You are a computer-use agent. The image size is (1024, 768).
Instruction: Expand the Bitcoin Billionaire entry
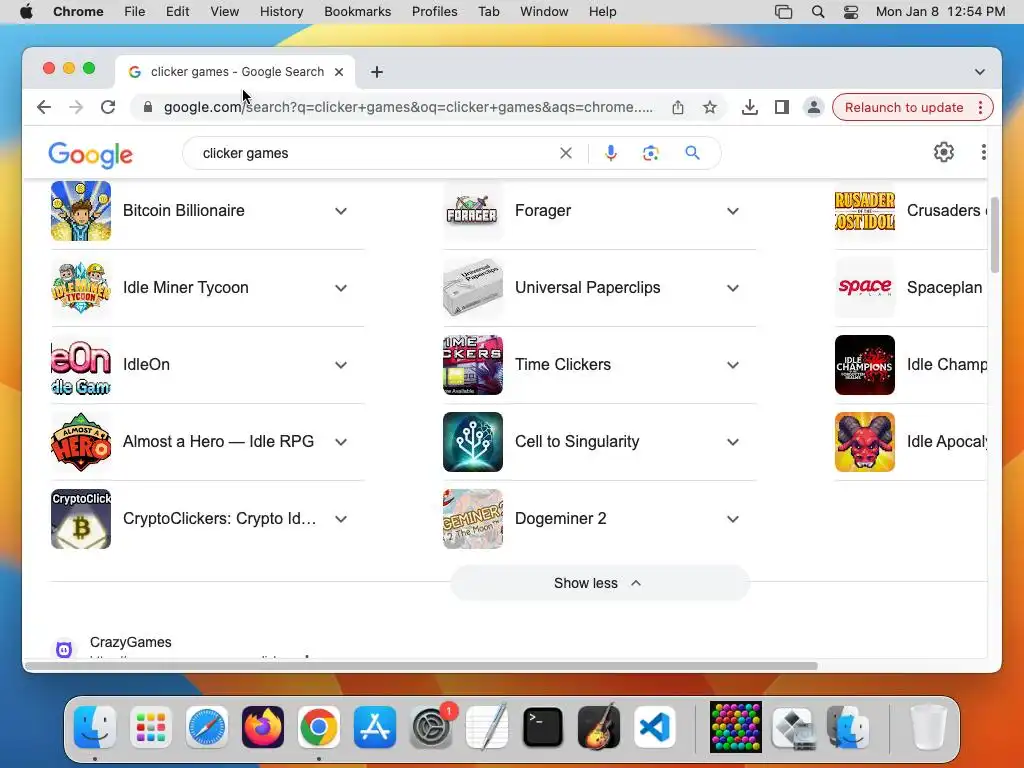click(x=341, y=211)
